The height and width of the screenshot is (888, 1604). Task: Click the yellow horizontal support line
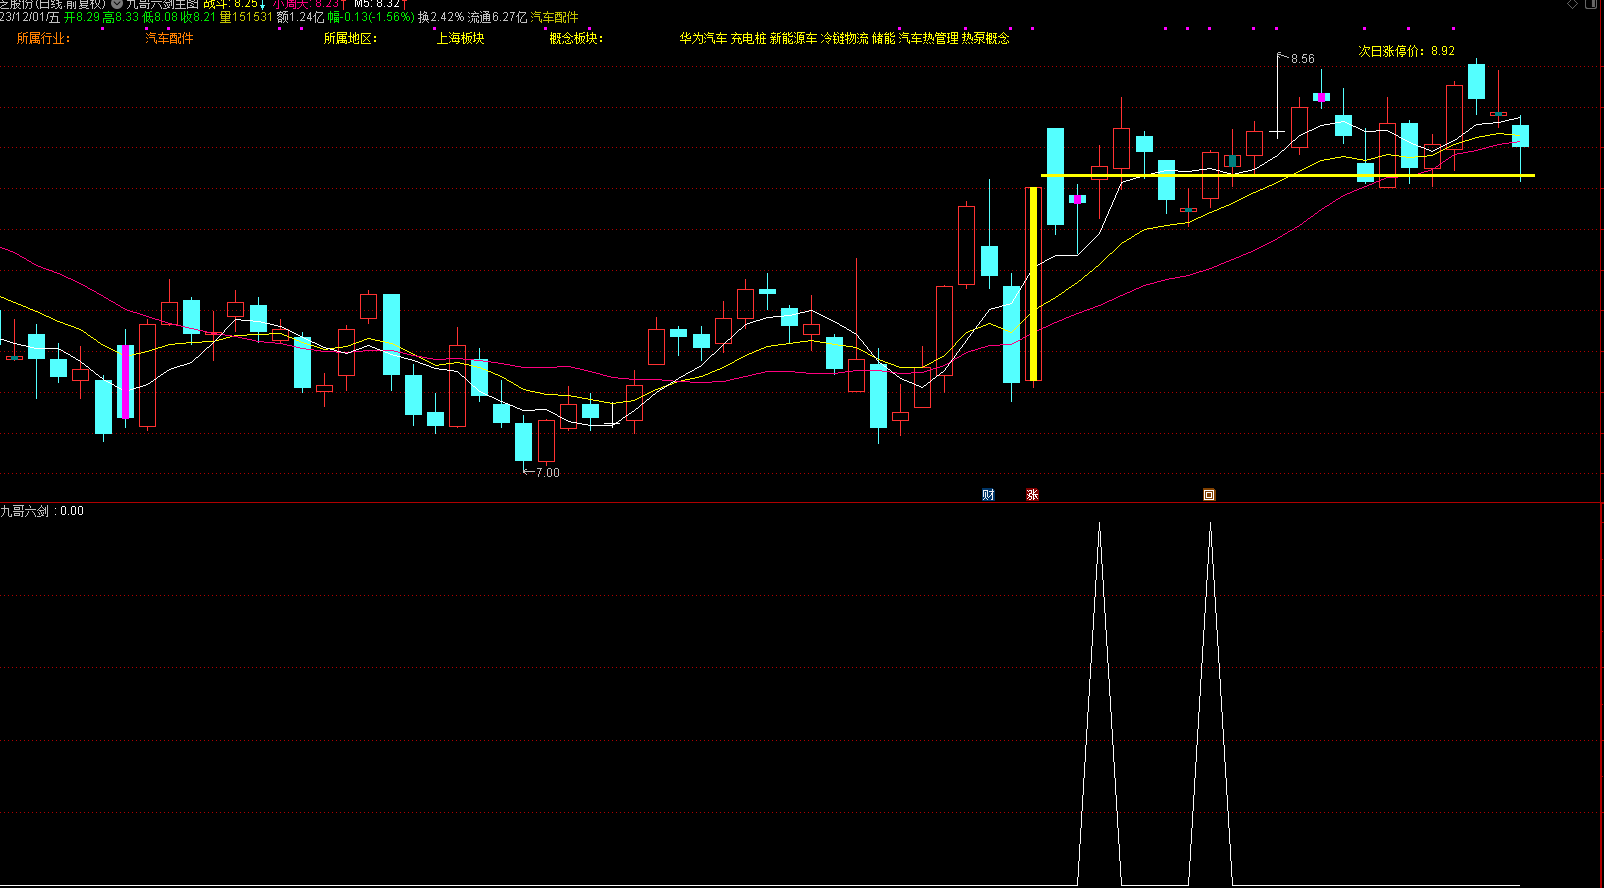point(1287,176)
